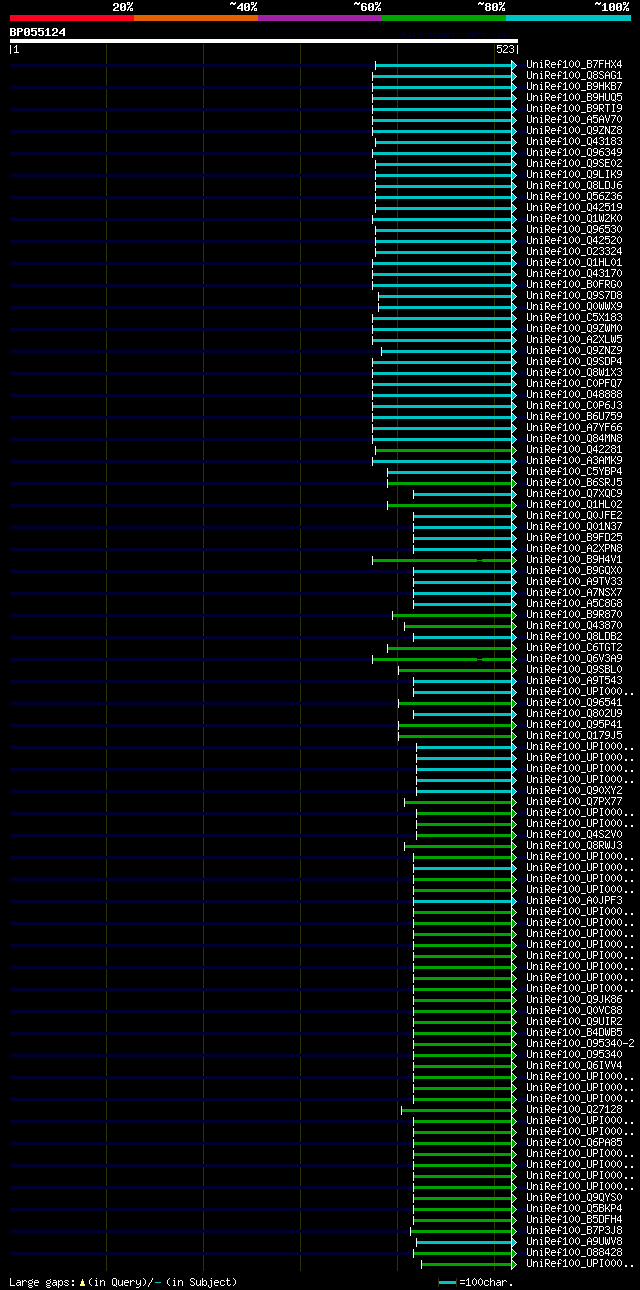Select the UniRef100_Q9JK86 label

pyautogui.click(x=574, y=999)
